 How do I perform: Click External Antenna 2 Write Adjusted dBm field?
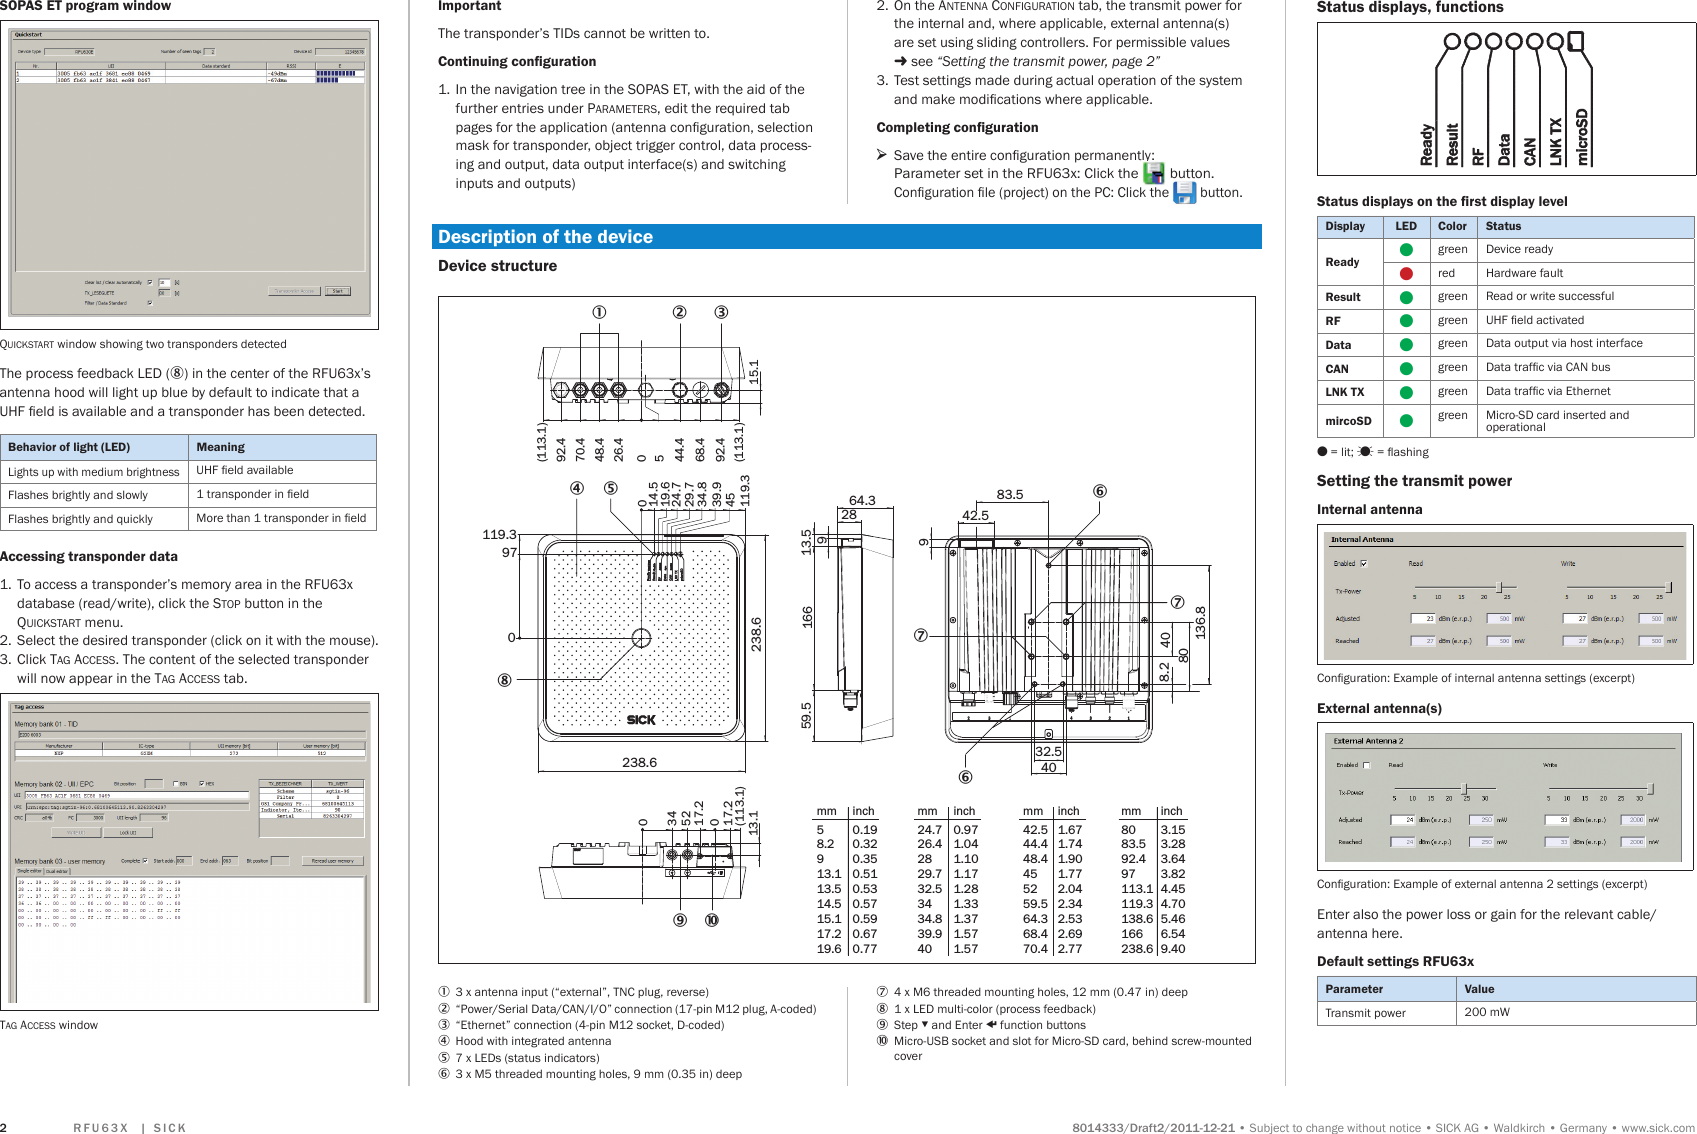click(1557, 820)
